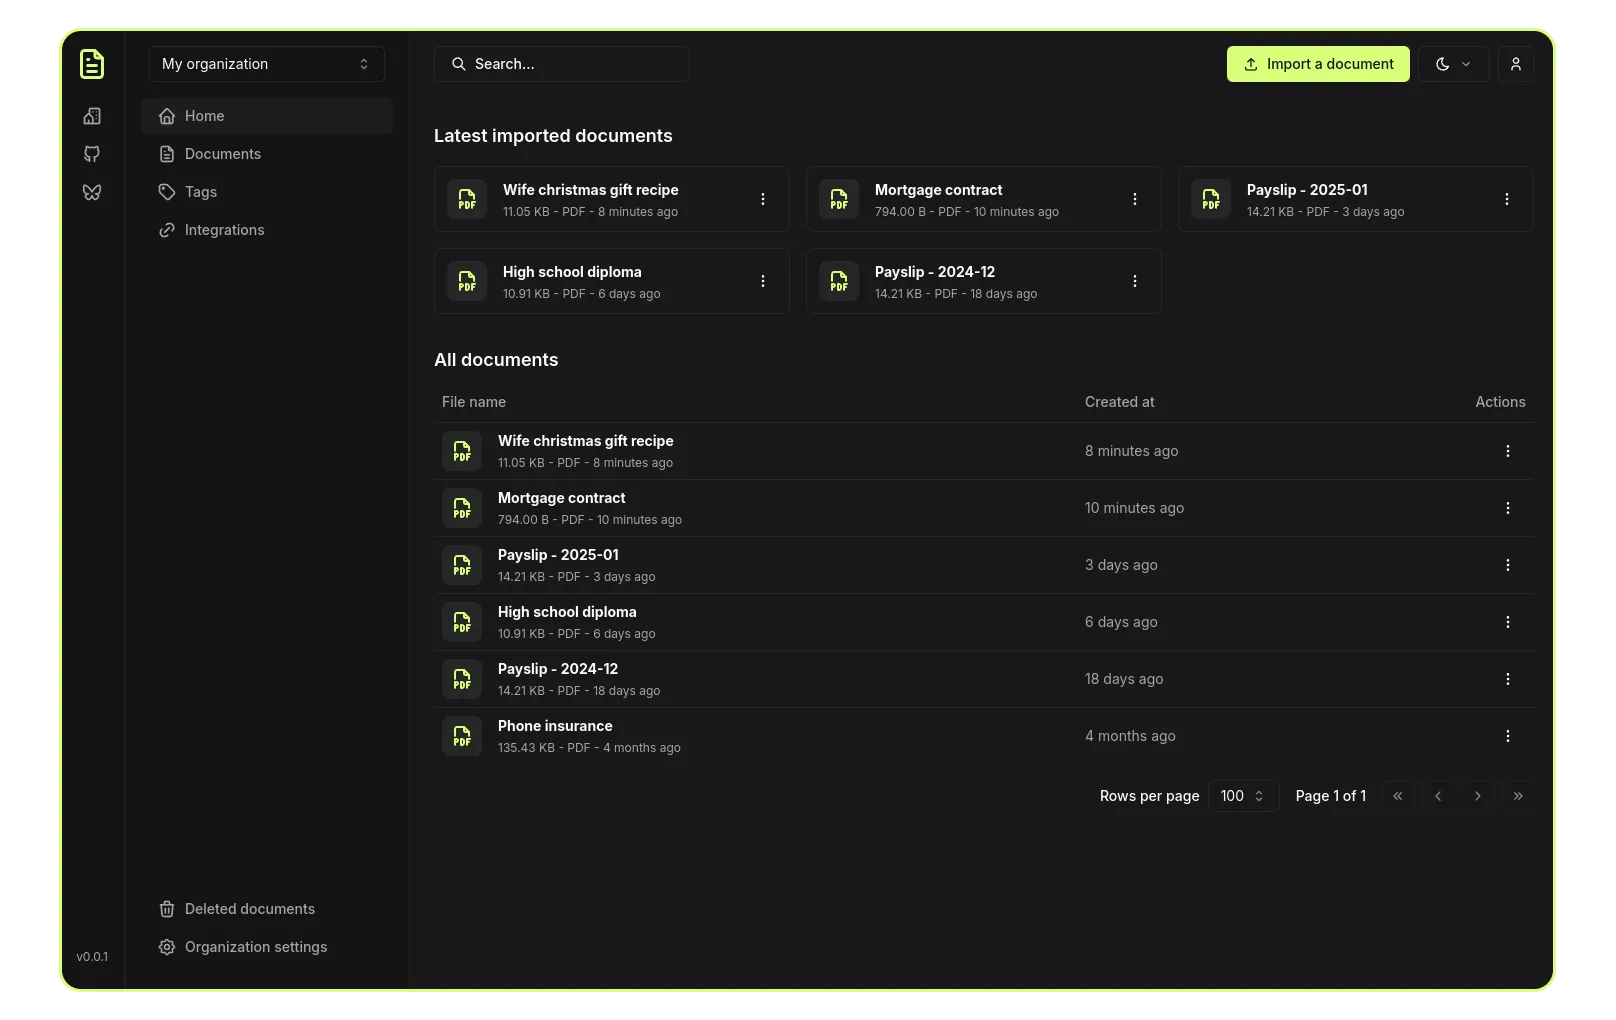Toggle the dark mode theme switcher
The height and width of the screenshot is (1020, 1616).
(1453, 64)
